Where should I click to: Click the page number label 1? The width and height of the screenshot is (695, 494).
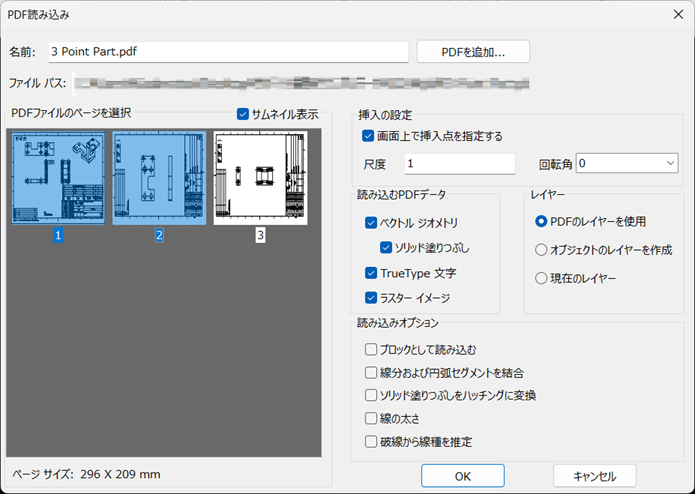coord(58,235)
